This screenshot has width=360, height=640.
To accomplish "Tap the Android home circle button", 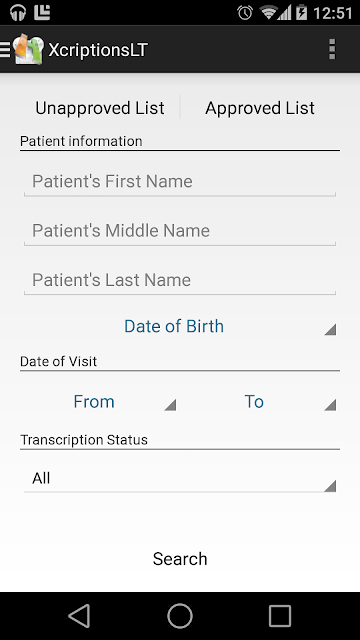I will [x=180, y=616].
